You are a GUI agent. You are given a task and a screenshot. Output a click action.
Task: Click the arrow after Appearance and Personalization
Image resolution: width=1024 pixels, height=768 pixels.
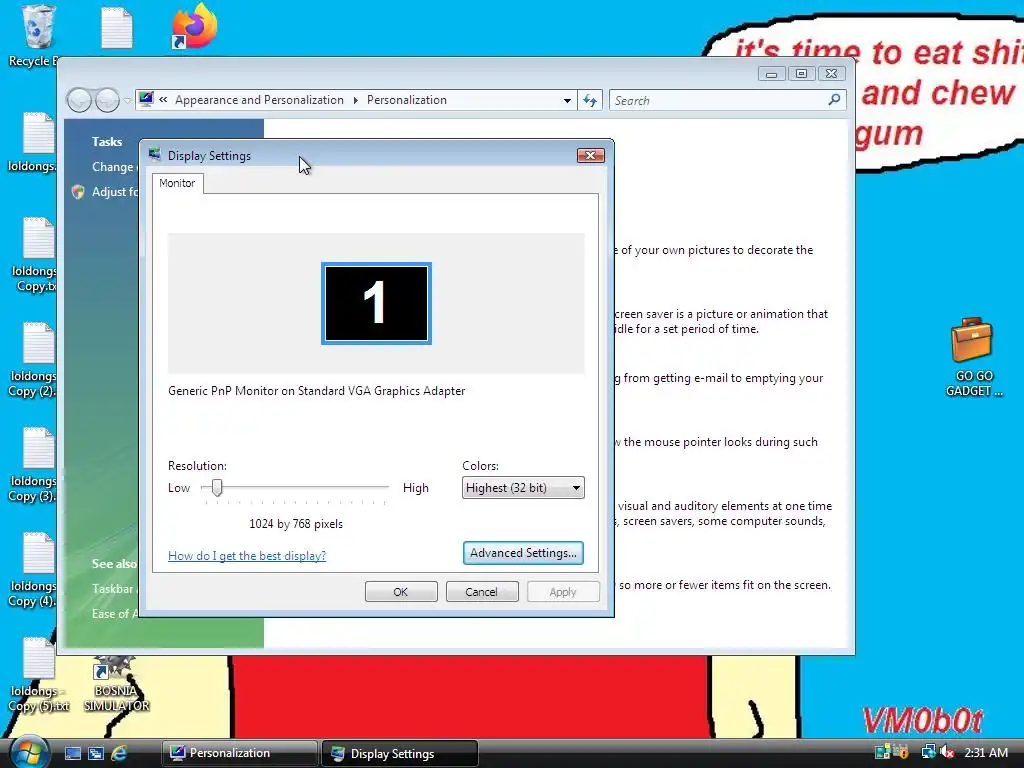point(355,100)
